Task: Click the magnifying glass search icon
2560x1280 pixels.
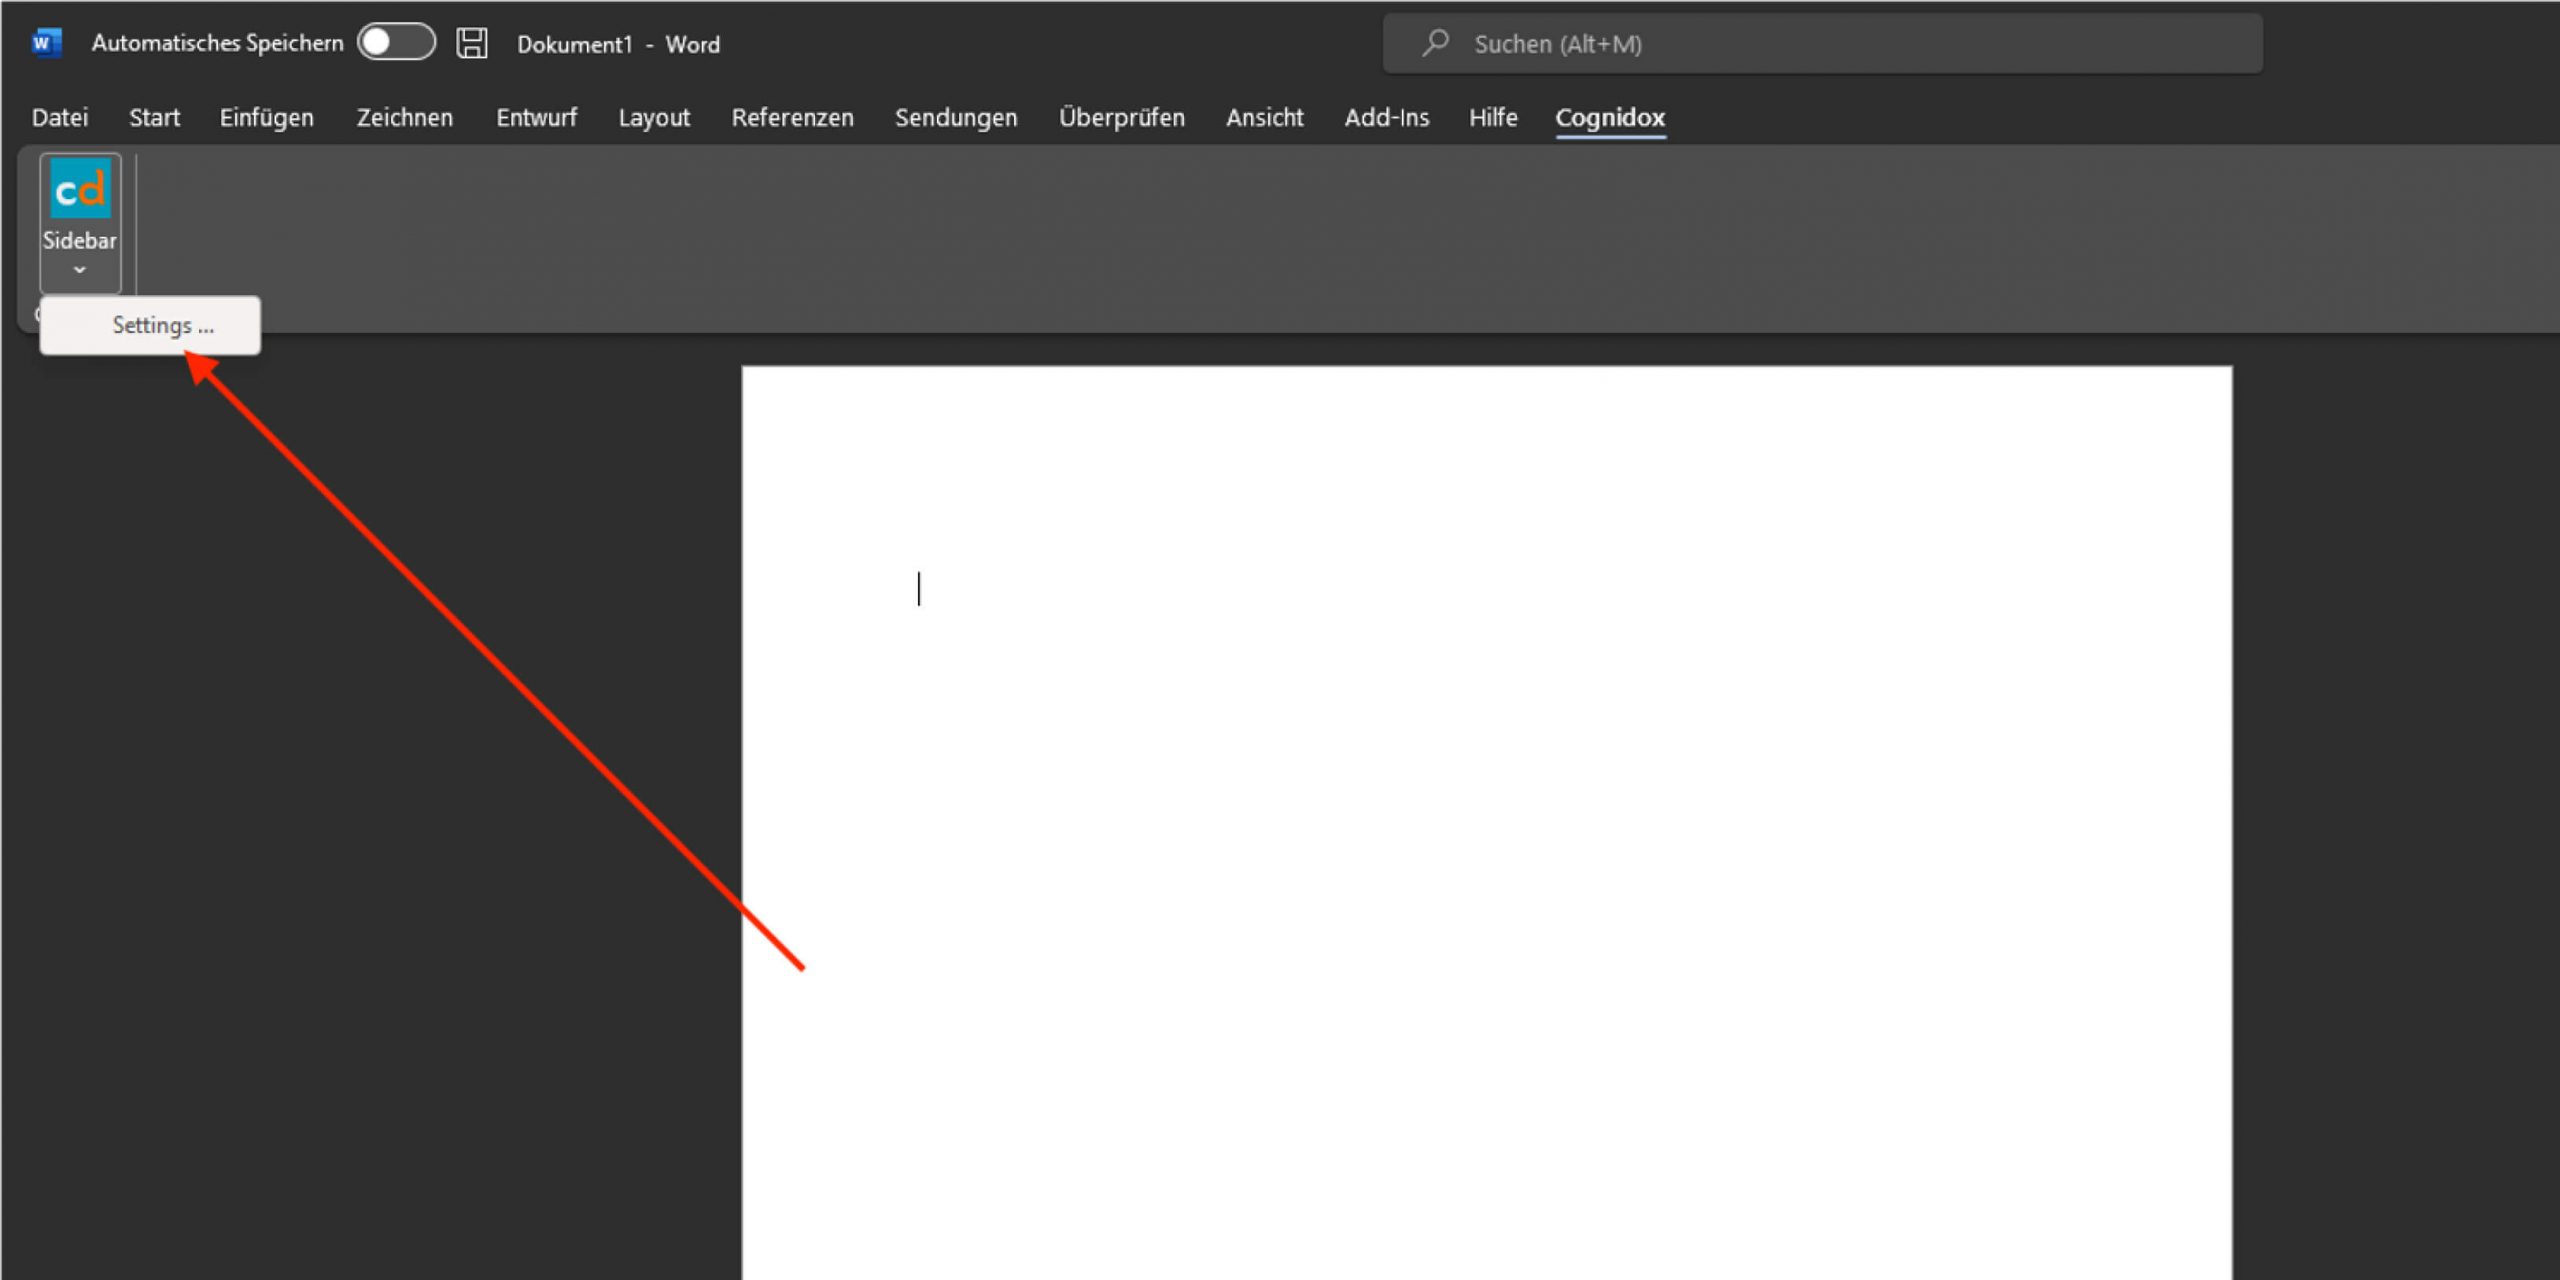Action: click(x=1436, y=43)
